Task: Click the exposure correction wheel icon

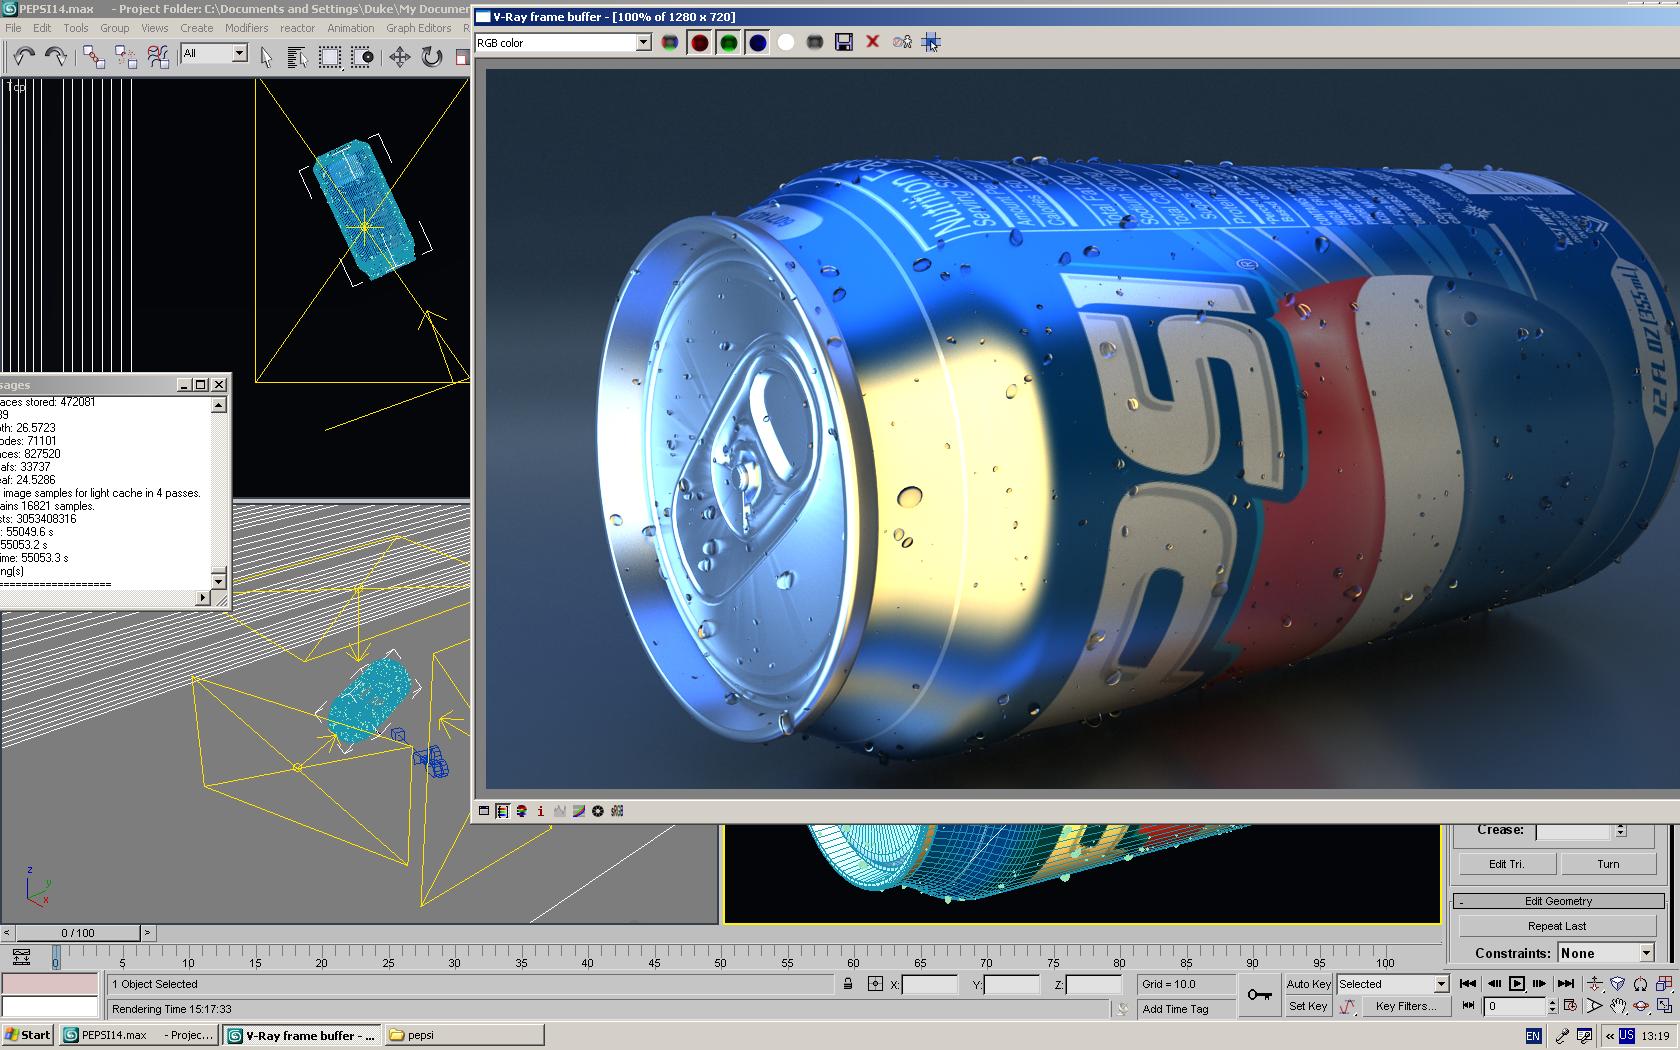Action: pos(598,811)
